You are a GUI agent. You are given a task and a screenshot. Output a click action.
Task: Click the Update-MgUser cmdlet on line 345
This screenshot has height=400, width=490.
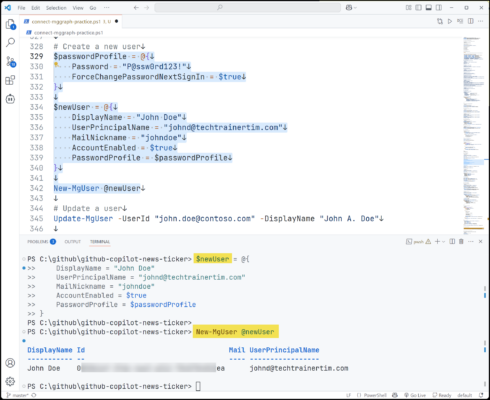83,219
